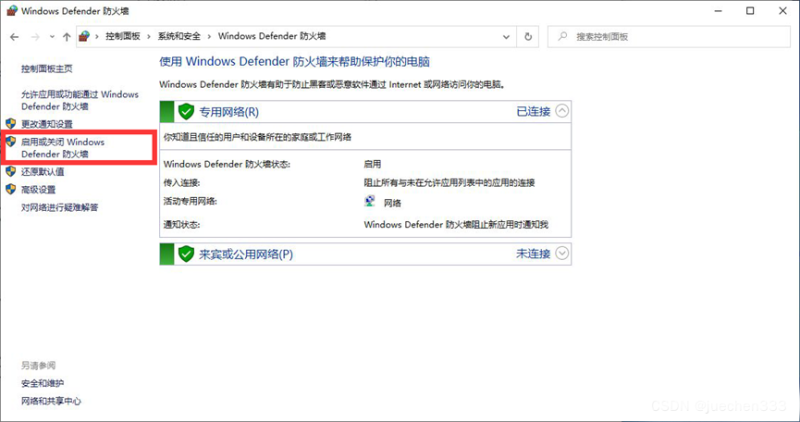Click shield icon beside 启用或关闭 Windows Defender 防火墙
Viewport: 800px width, 422px height.
coord(11,141)
